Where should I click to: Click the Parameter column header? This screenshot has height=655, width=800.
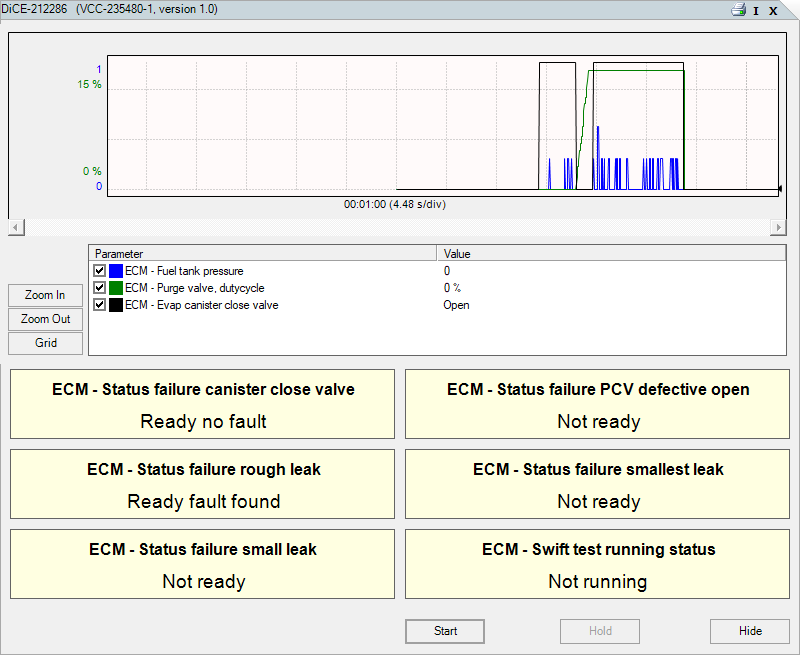(x=262, y=254)
